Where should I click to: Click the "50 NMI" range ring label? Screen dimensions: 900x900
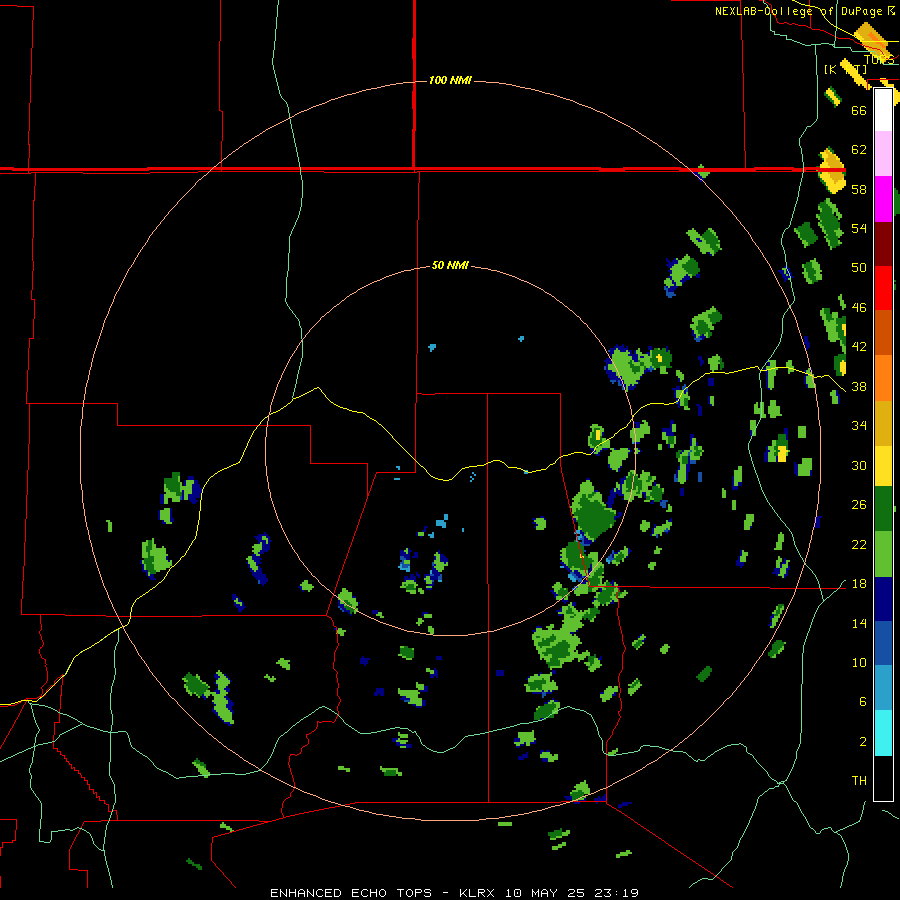click(x=450, y=265)
